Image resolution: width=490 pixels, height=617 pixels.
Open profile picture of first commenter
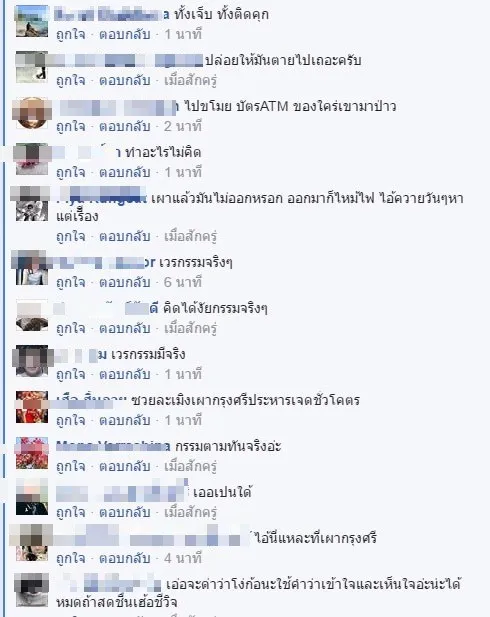[x=32, y=21]
